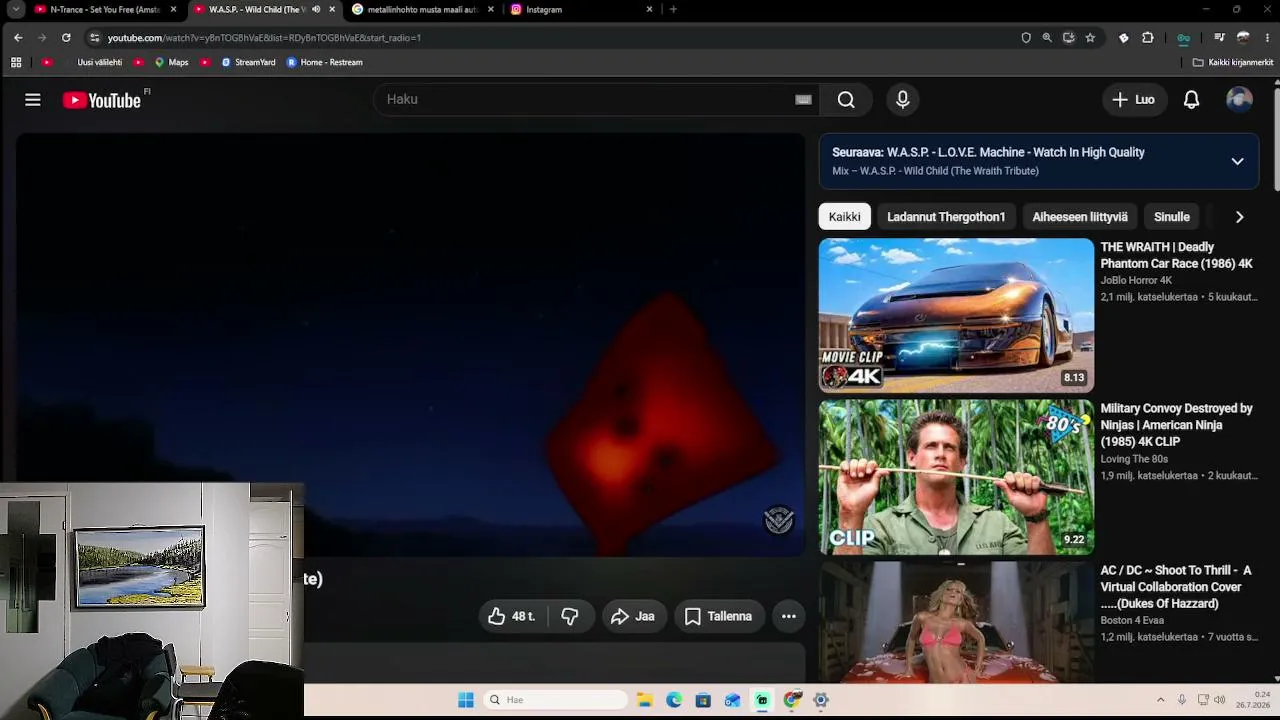Show hidden system tray icons
The image size is (1280, 720).
point(1160,700)
